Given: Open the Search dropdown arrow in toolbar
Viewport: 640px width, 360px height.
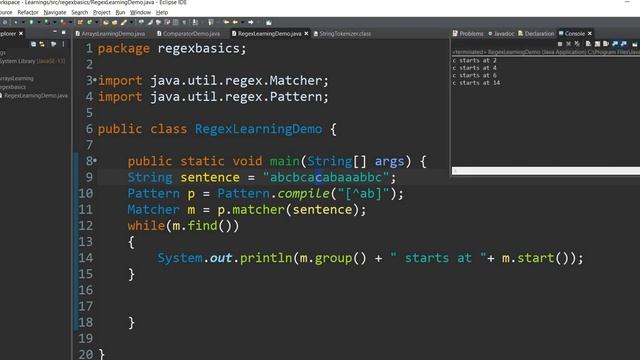Looking at the screenshot, I should [131, 22].
